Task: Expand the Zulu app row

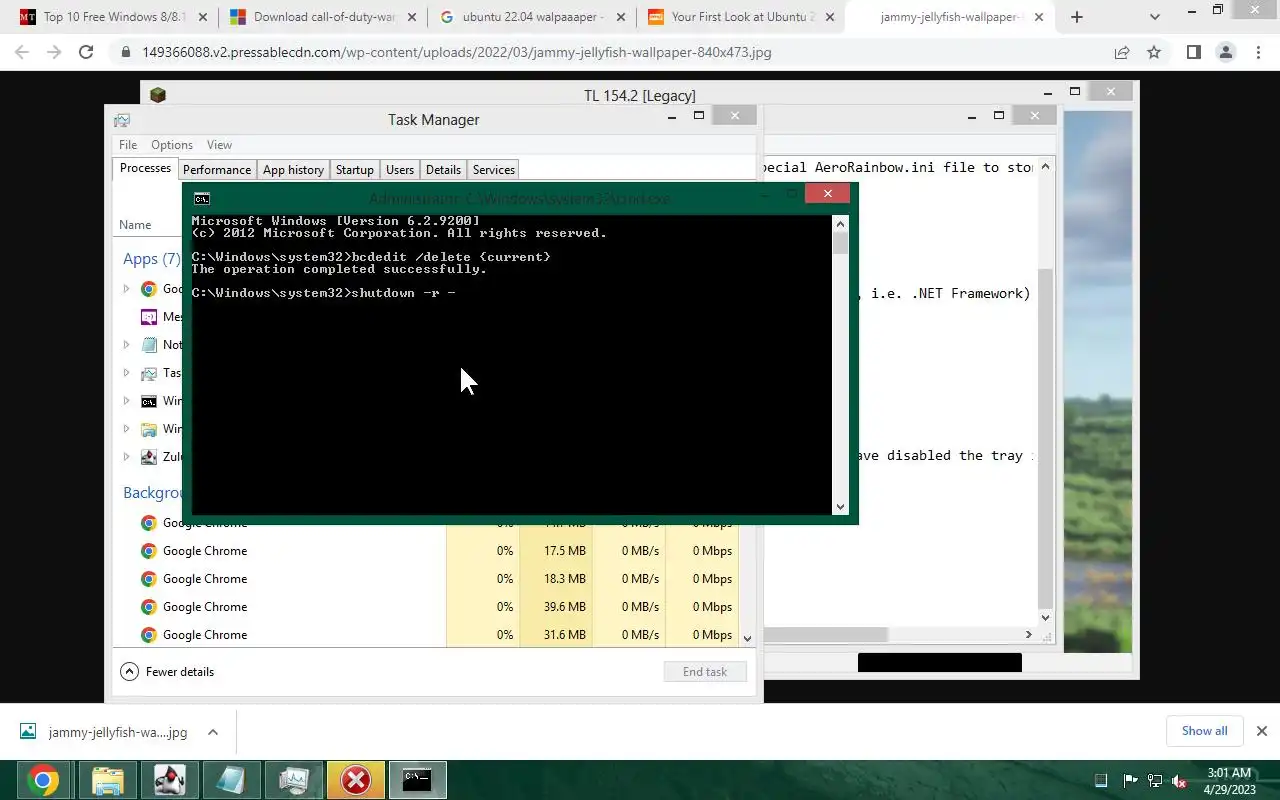Action: click(x=126, y=457)
